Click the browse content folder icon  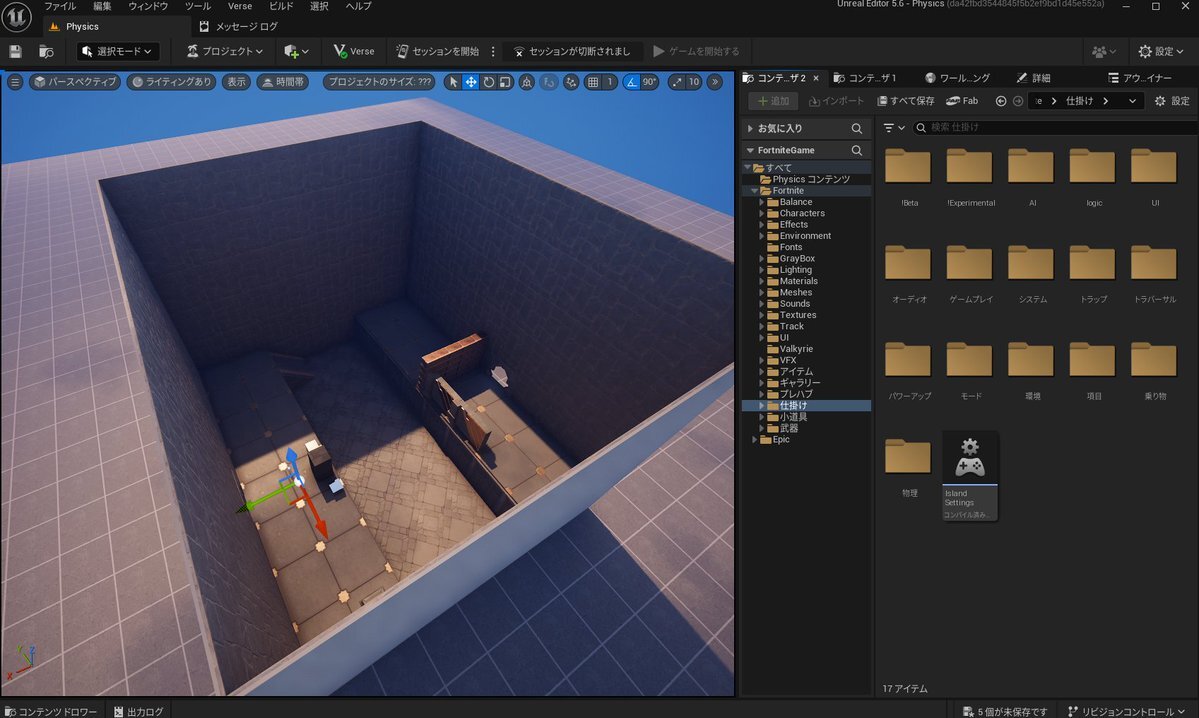[x=47, y=51]
